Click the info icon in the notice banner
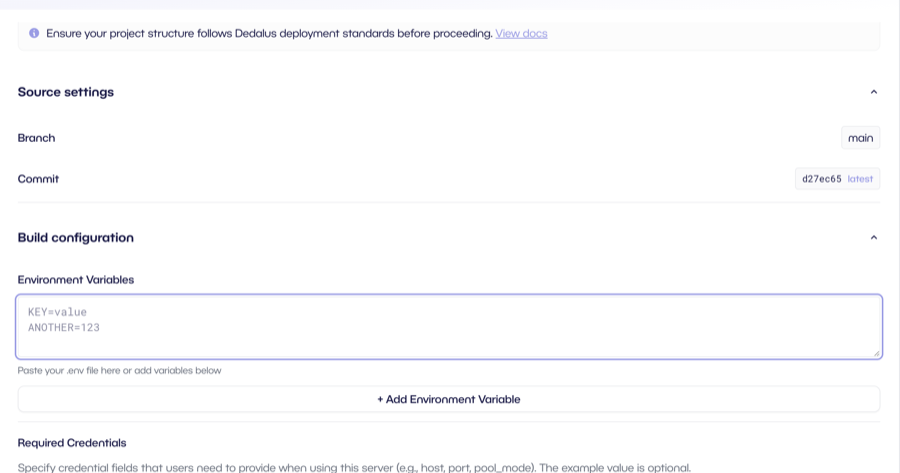The height and width of the screenshot is (473, 900). [34, 33]
